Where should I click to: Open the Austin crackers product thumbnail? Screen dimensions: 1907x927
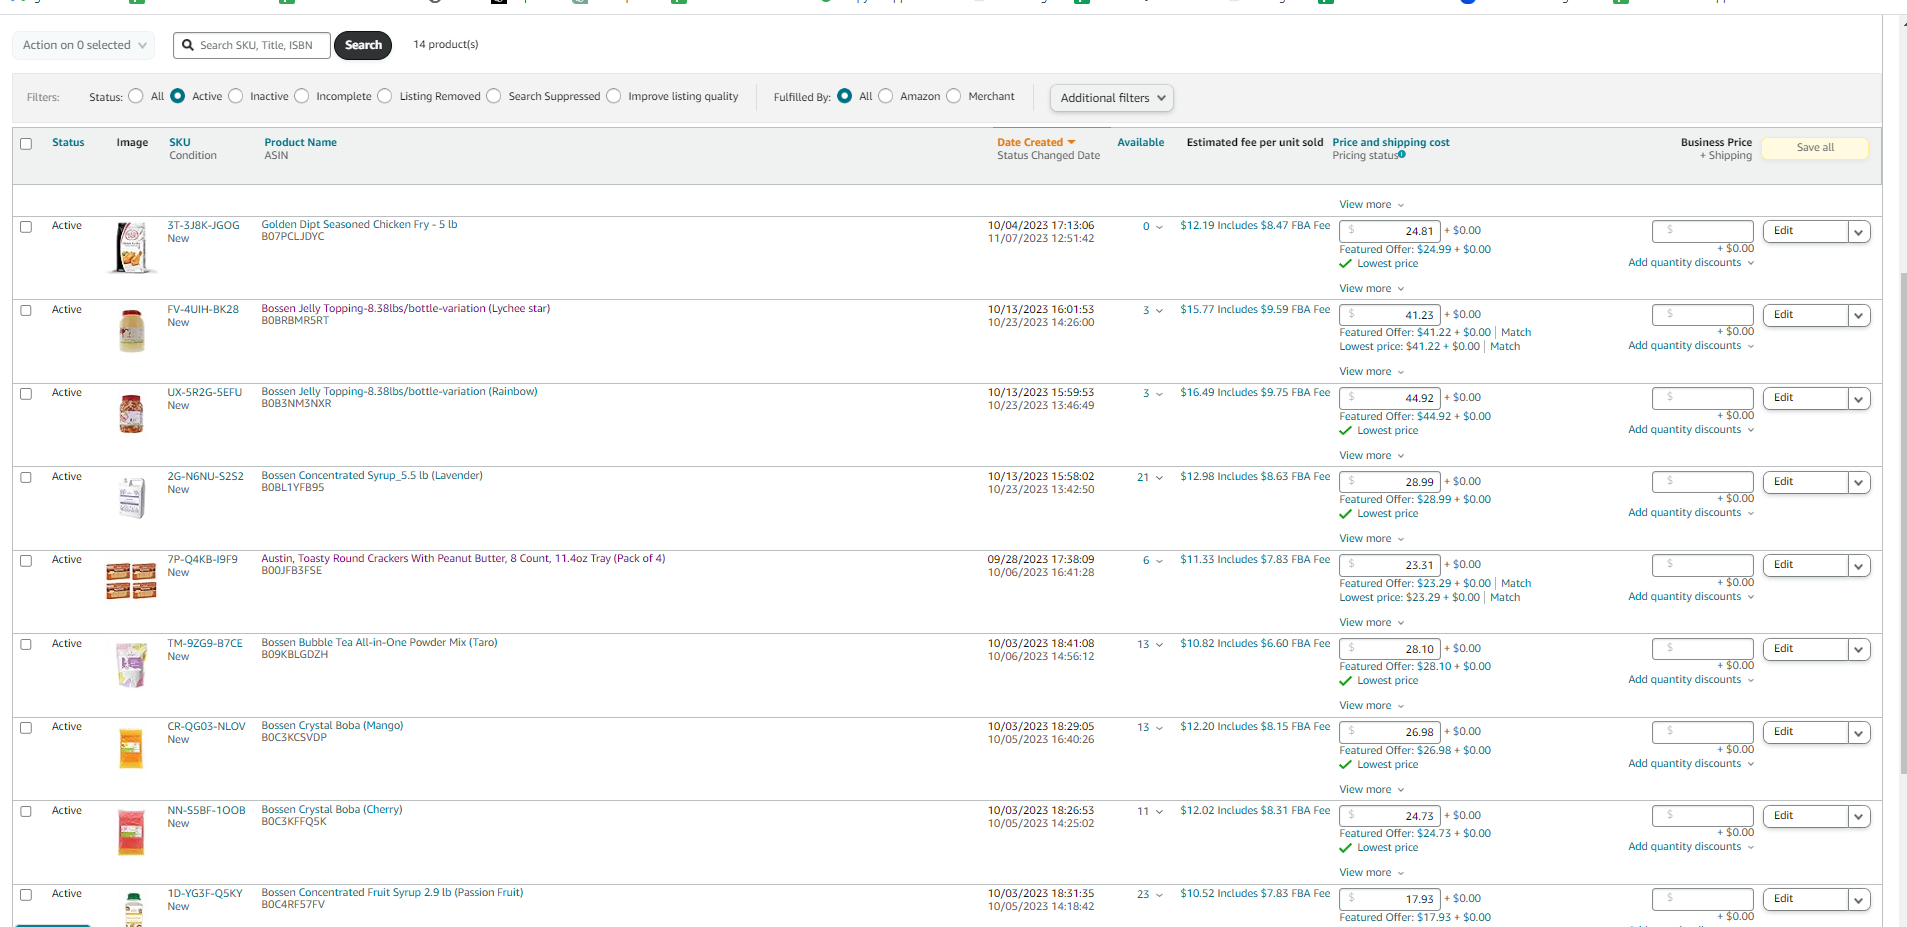(131, 581)
